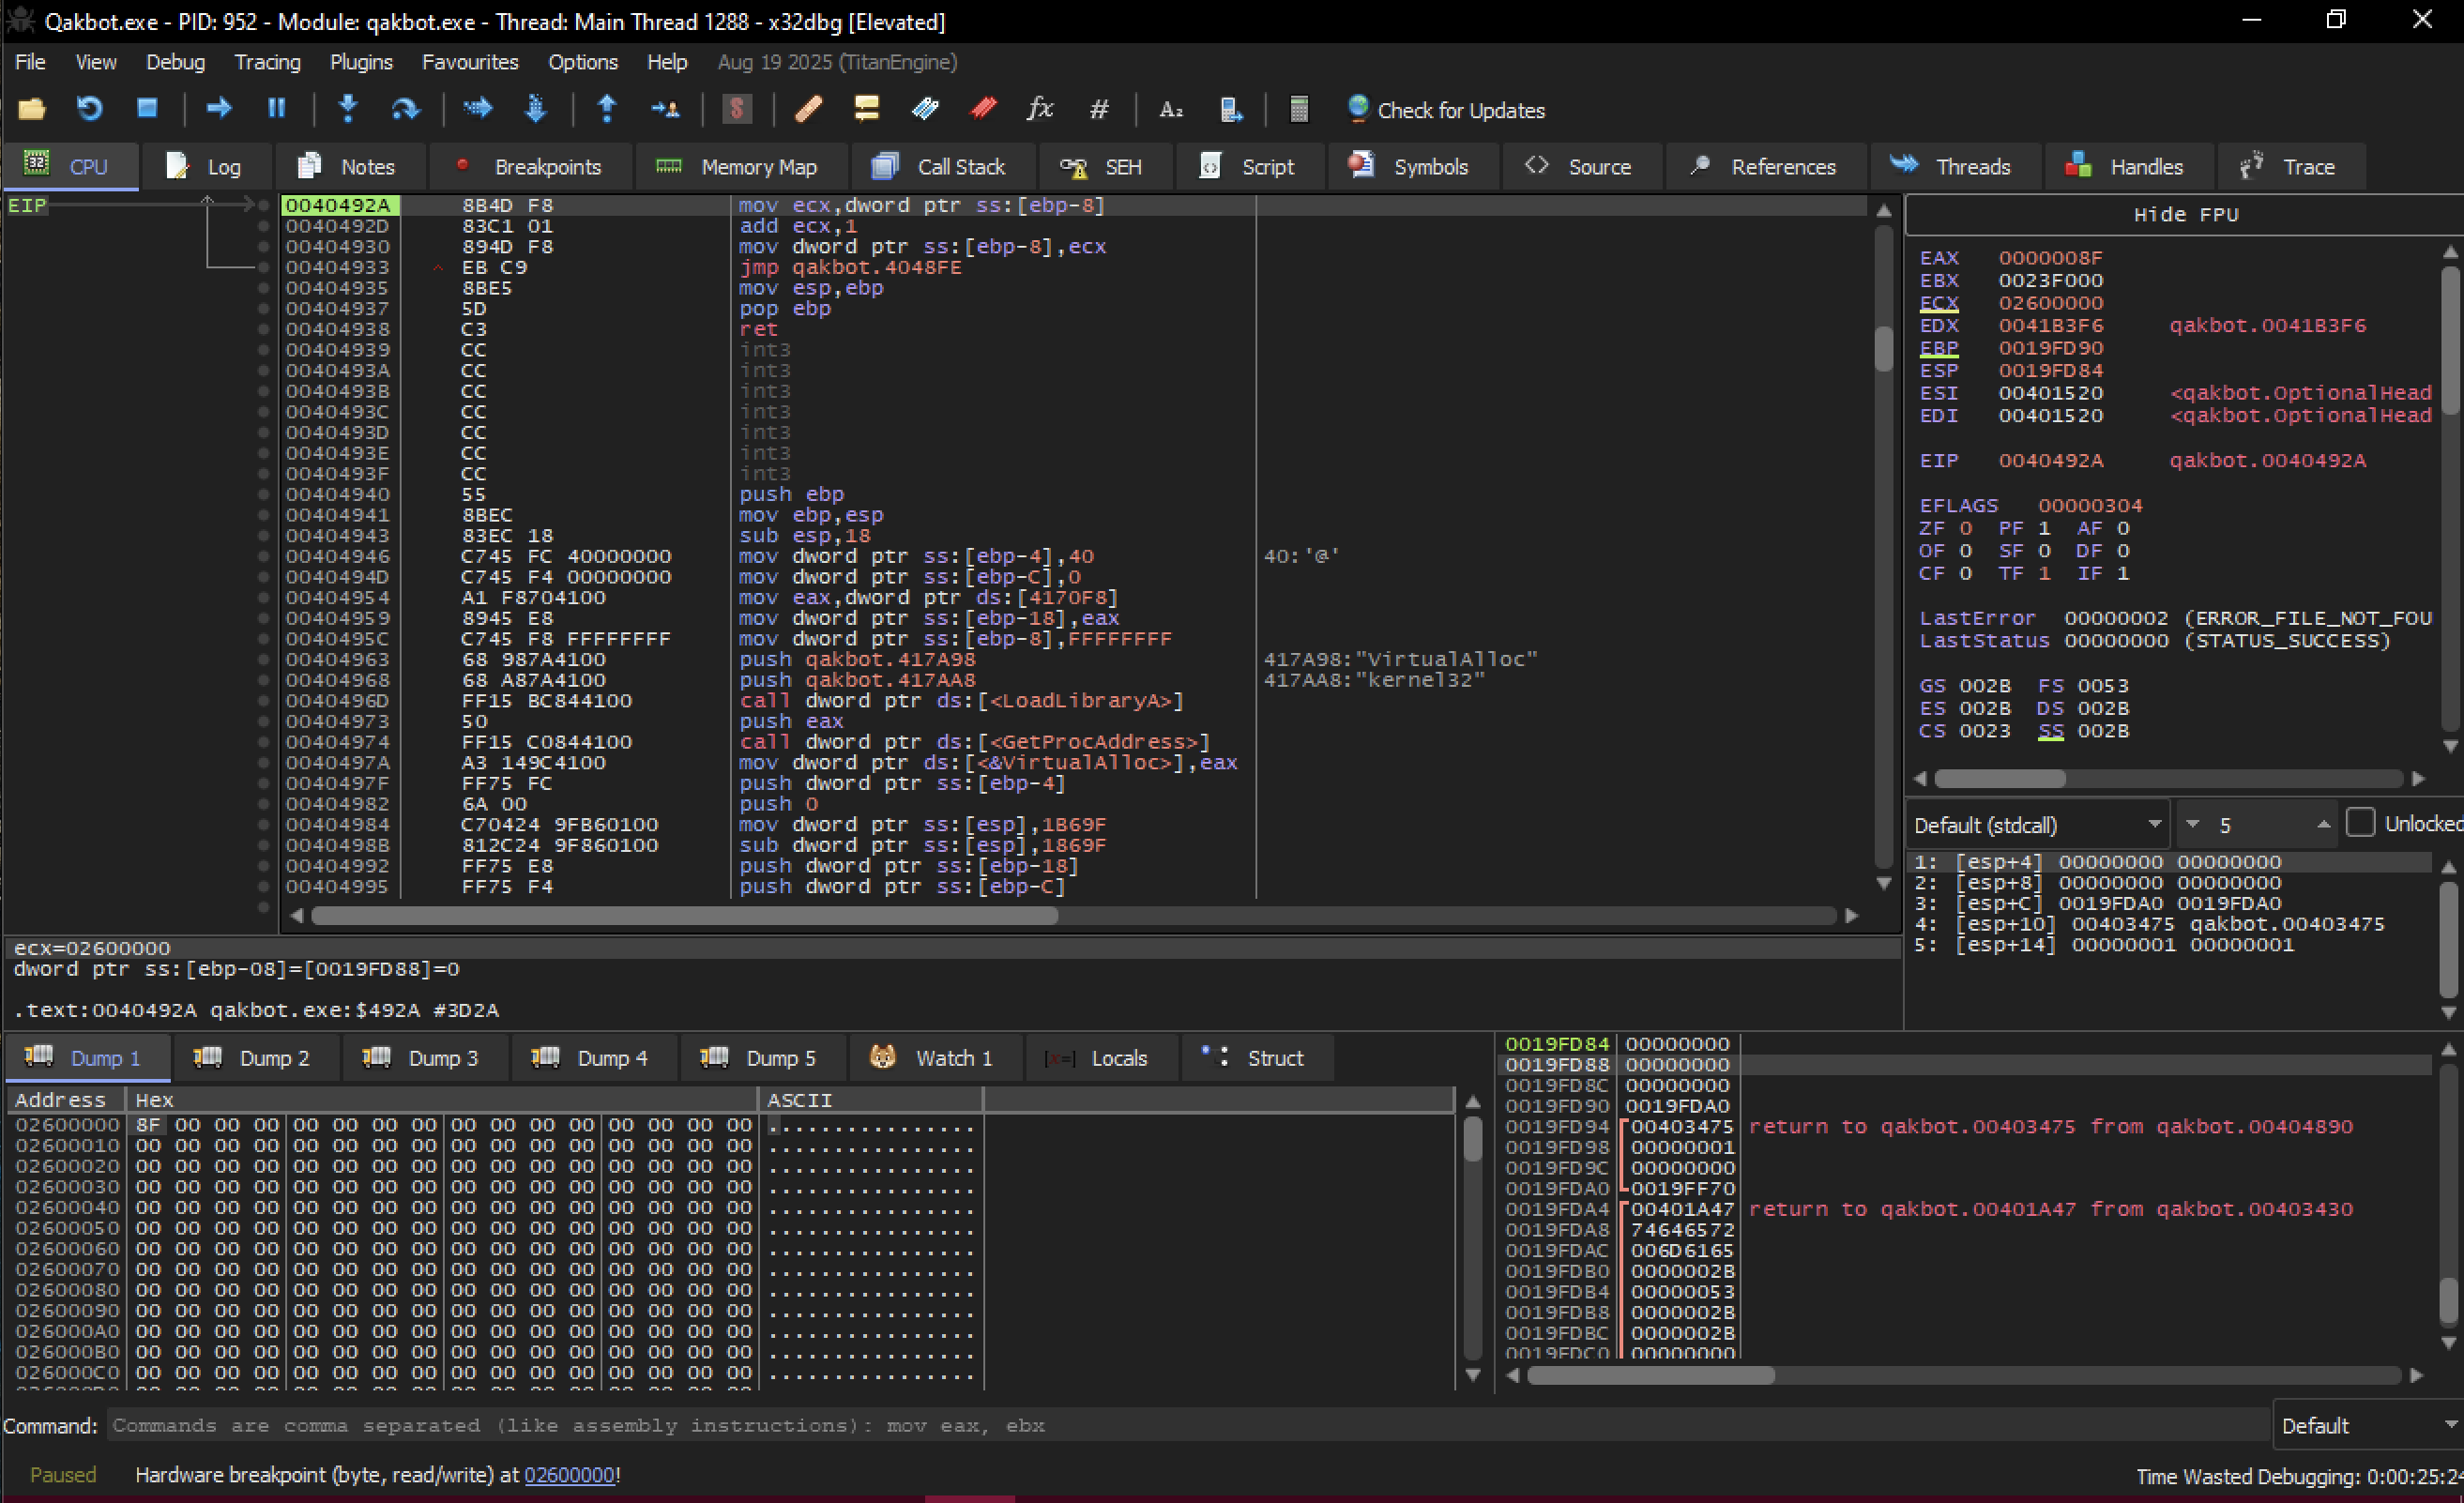Click the Step Over icon
2464x1503 pixels.
click(x=405, y=109)
